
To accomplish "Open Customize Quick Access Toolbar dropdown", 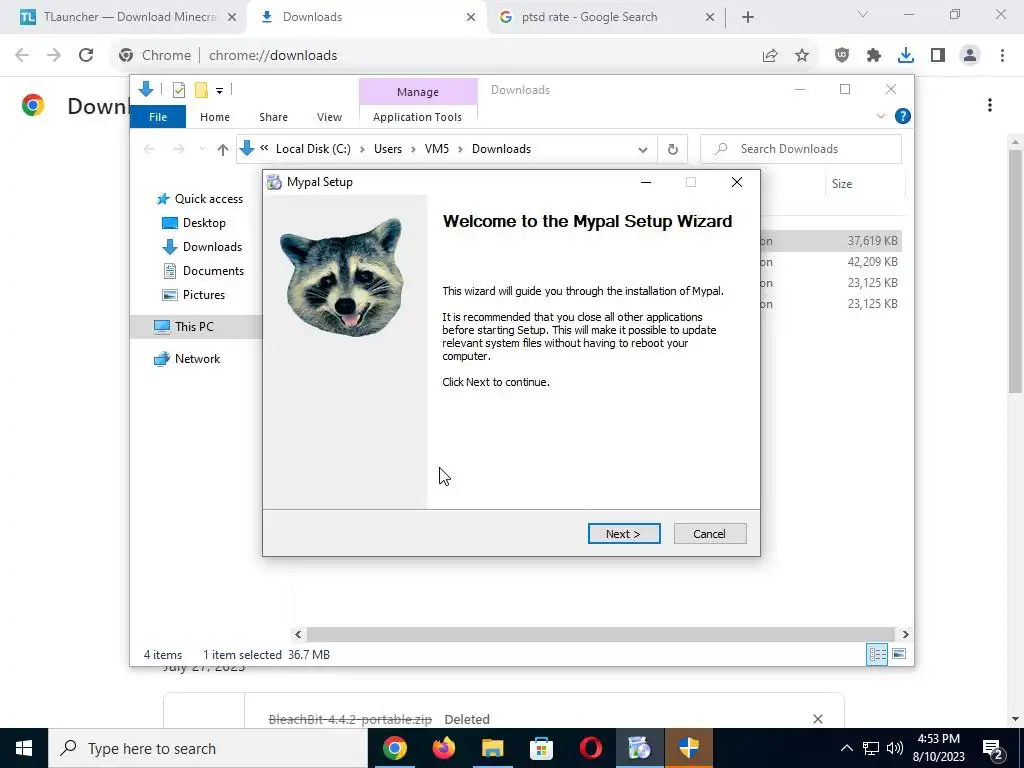I will [219, 91].
